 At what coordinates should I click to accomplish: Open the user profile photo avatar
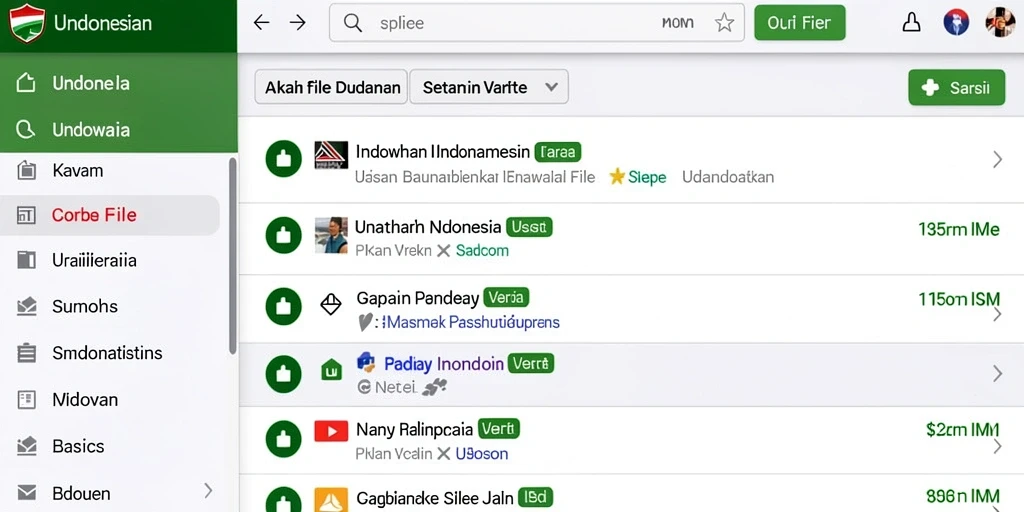pyautogui.click(x=1000, y=22)
